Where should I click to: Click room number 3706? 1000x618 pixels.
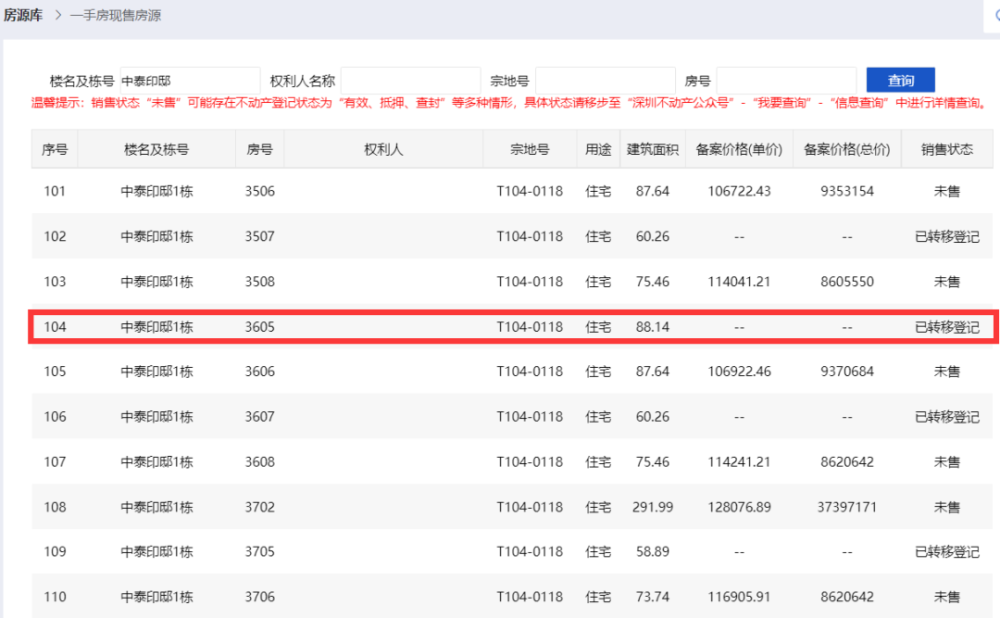[x=260, y=597]
